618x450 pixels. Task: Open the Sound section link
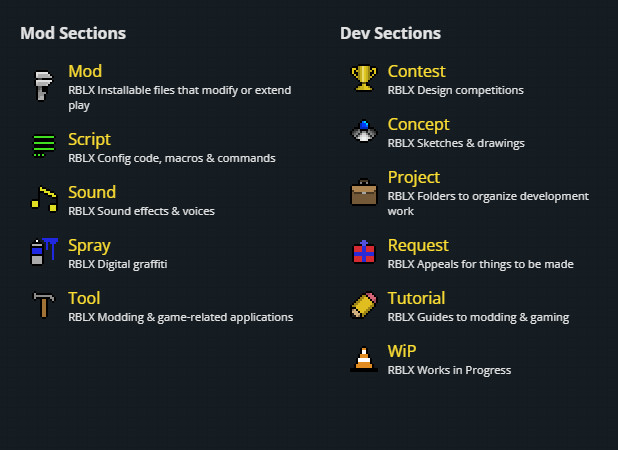coord(92,193)
